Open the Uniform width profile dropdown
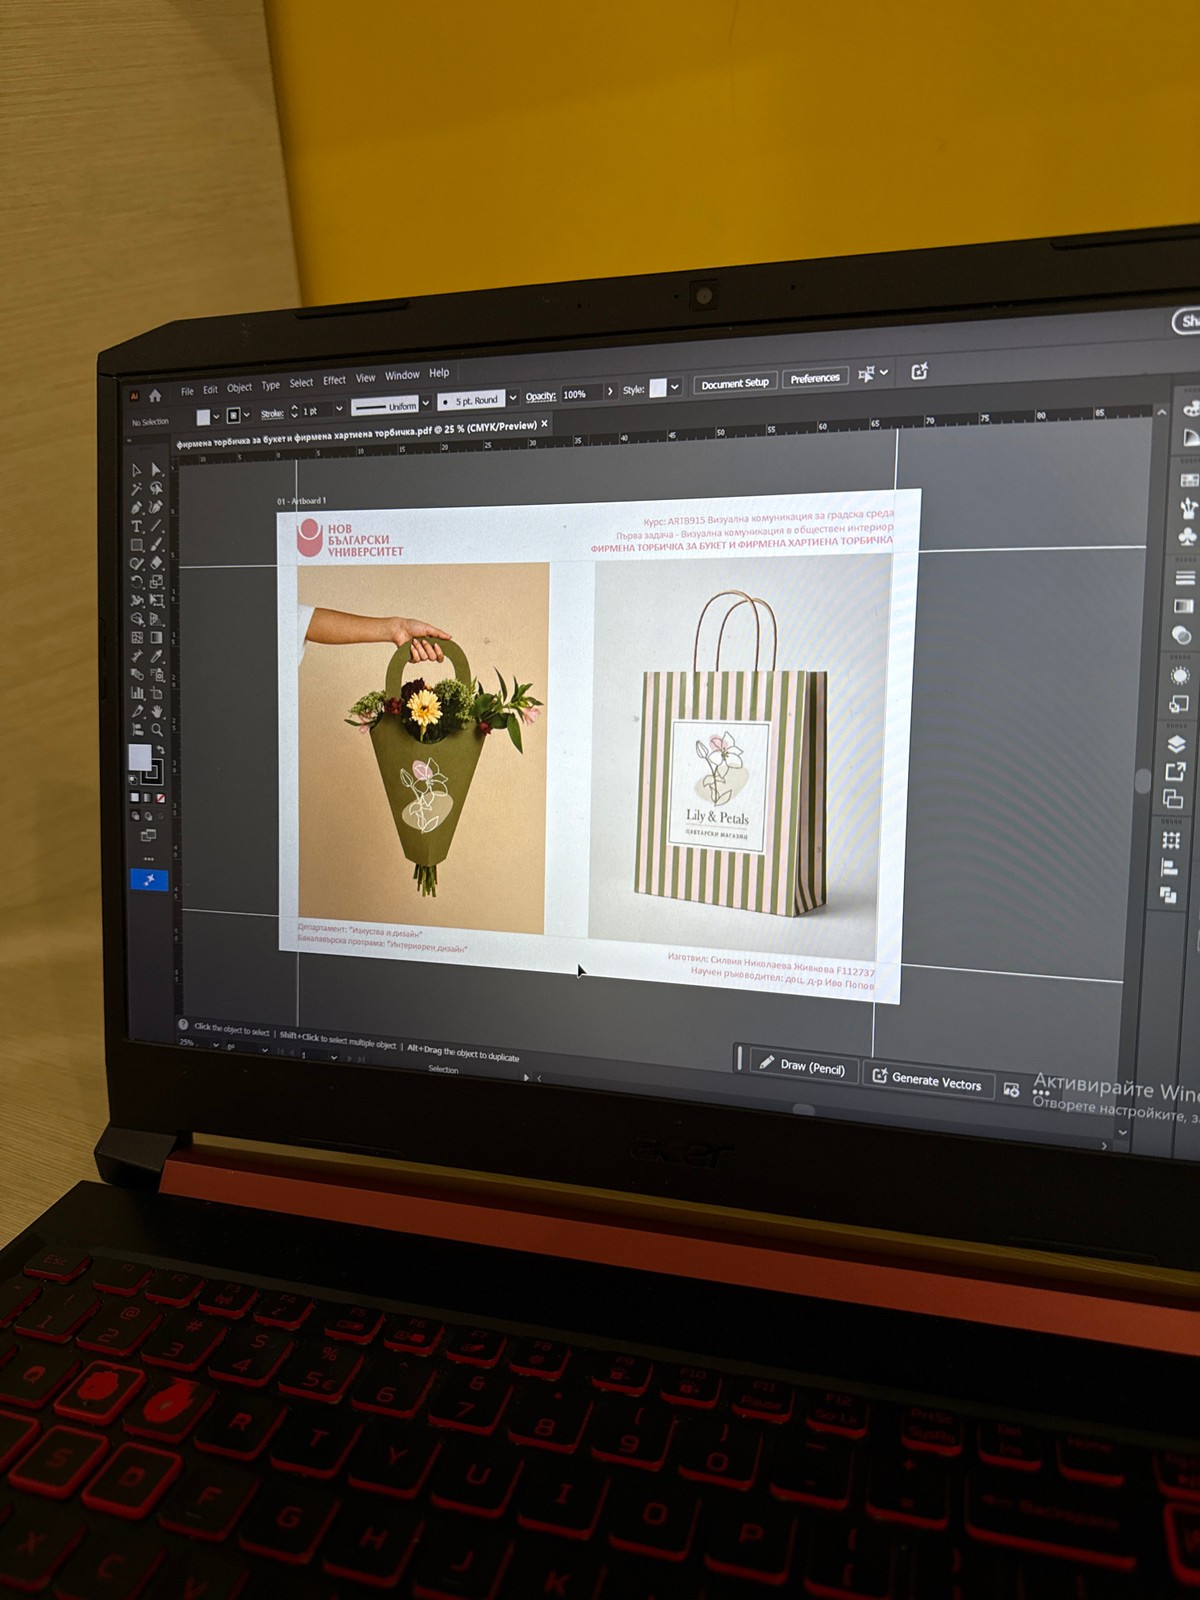 [426, 403]
